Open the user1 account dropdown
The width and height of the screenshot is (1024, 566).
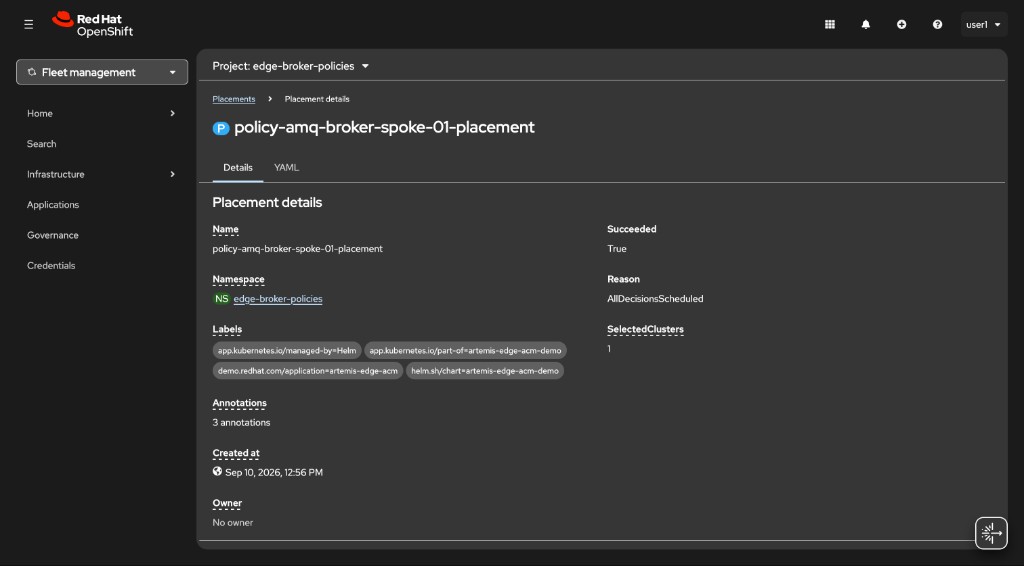pos(983,24)
